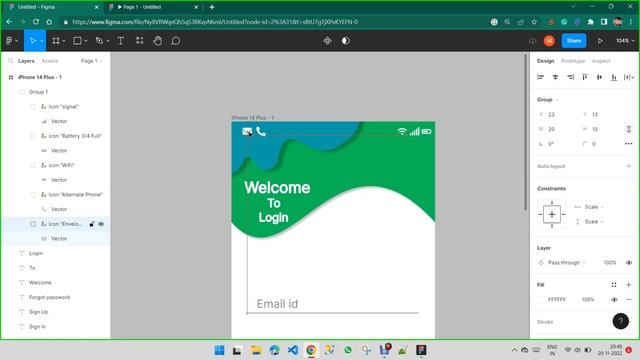Click the user avatar M
The width and height of the screenshot is (640, 360).
click(549, 41)
